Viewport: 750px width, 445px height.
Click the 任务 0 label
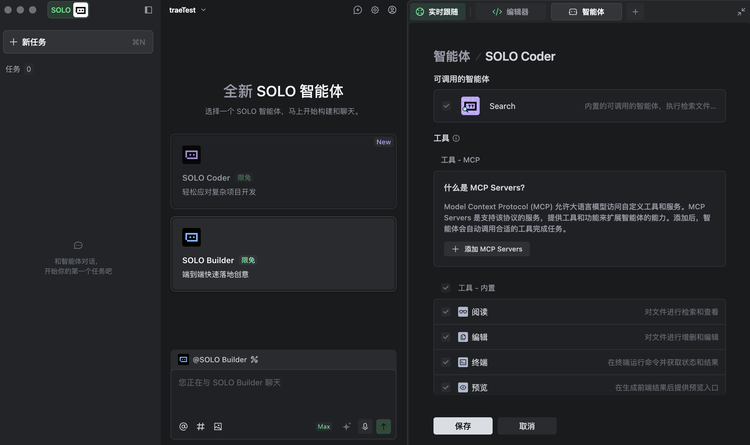click(x=19, y=69)
